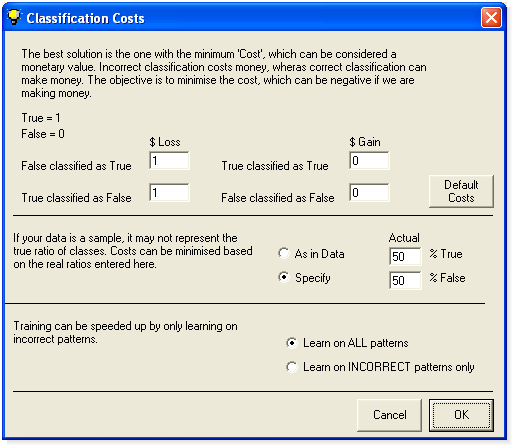Click the Classification Costs title bar text
This screenshot has height=447, width=514.
pos(85,18)
